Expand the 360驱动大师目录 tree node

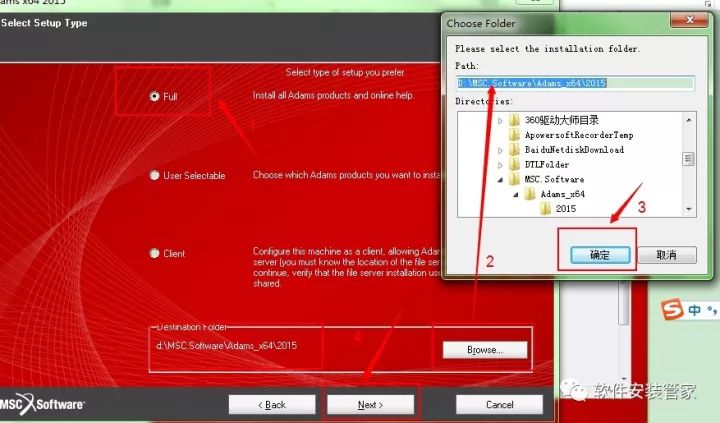tap(500, 119)
